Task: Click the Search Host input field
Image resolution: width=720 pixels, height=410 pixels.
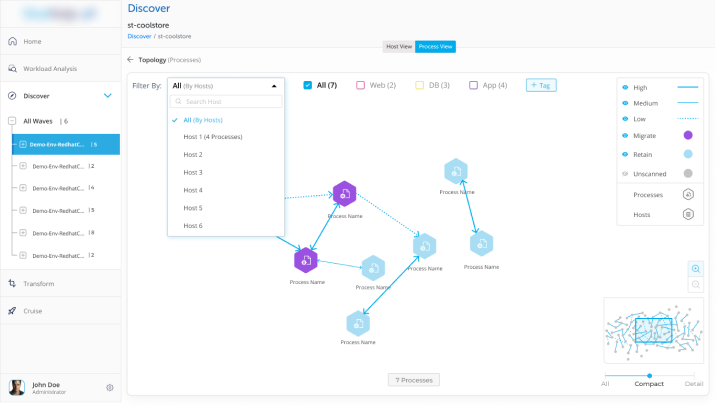Action: tap(228, 102)
